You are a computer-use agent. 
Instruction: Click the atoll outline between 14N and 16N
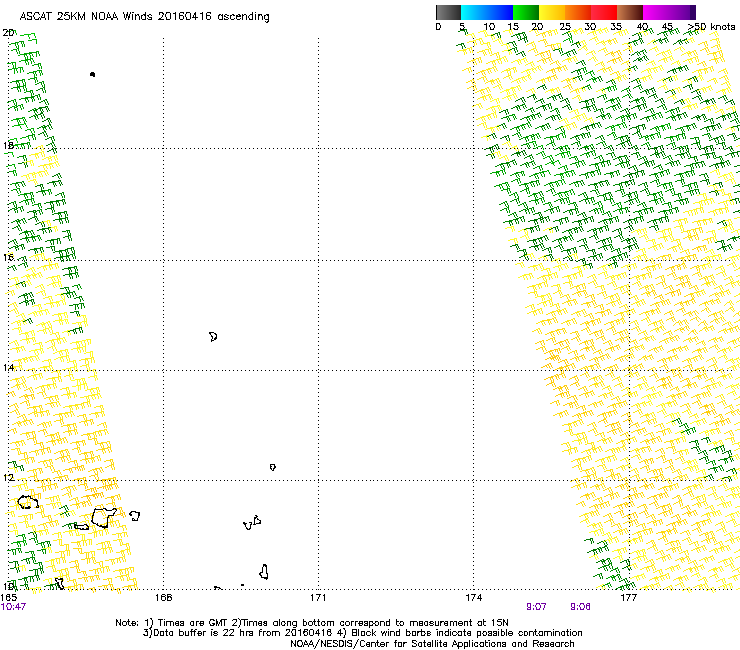(213, 337)
